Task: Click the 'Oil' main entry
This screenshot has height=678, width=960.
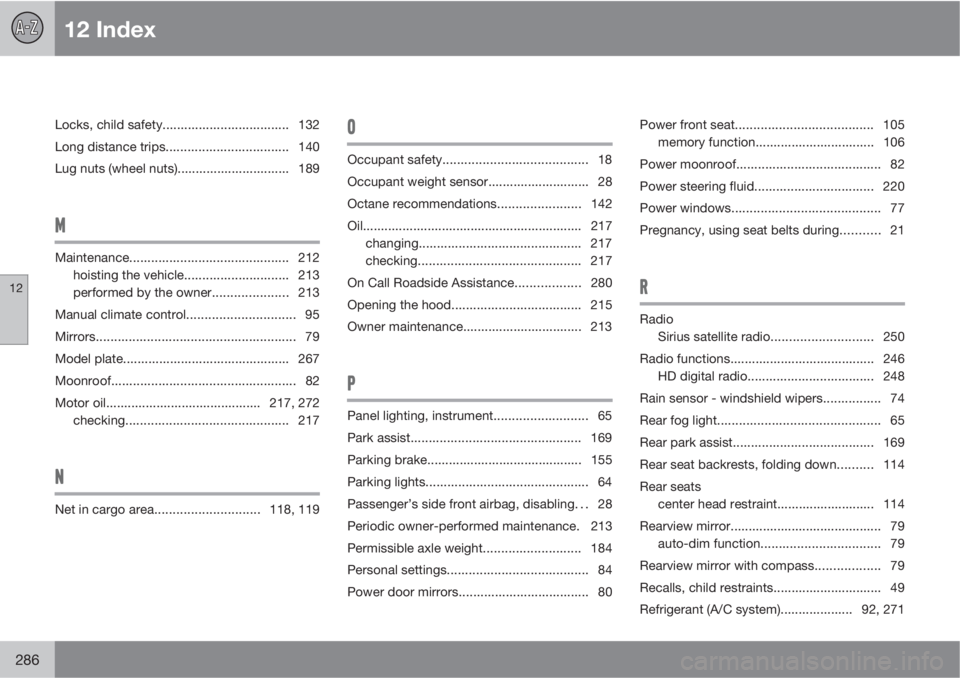Action: tap(479, 226)
